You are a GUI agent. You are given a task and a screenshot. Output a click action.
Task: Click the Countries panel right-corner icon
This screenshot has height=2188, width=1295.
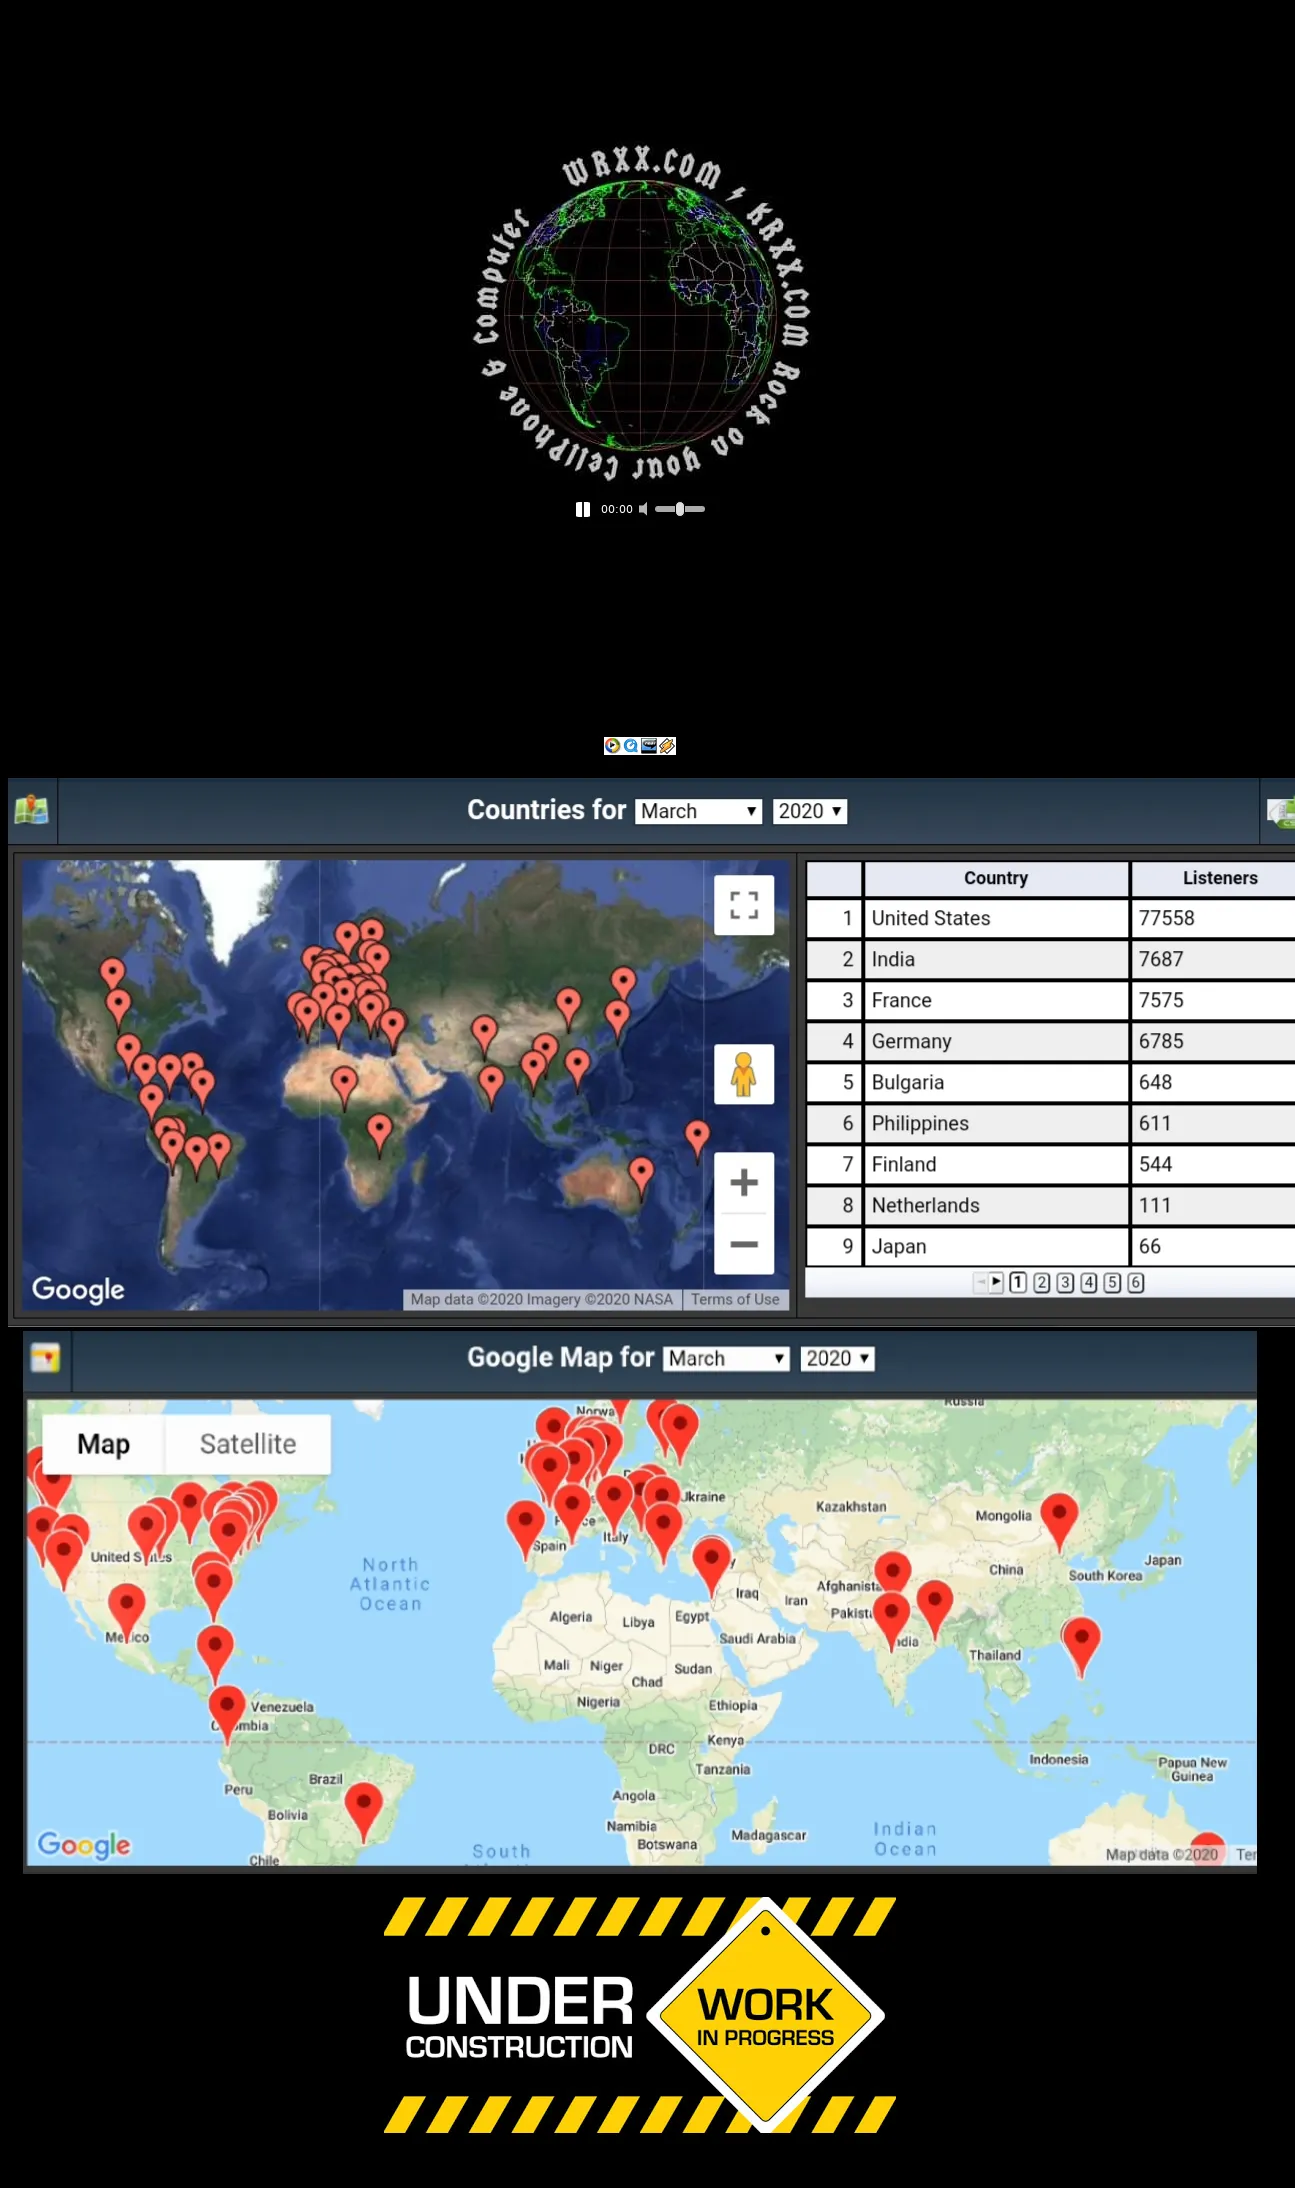pyautogui.click(x=1280, y=810)
